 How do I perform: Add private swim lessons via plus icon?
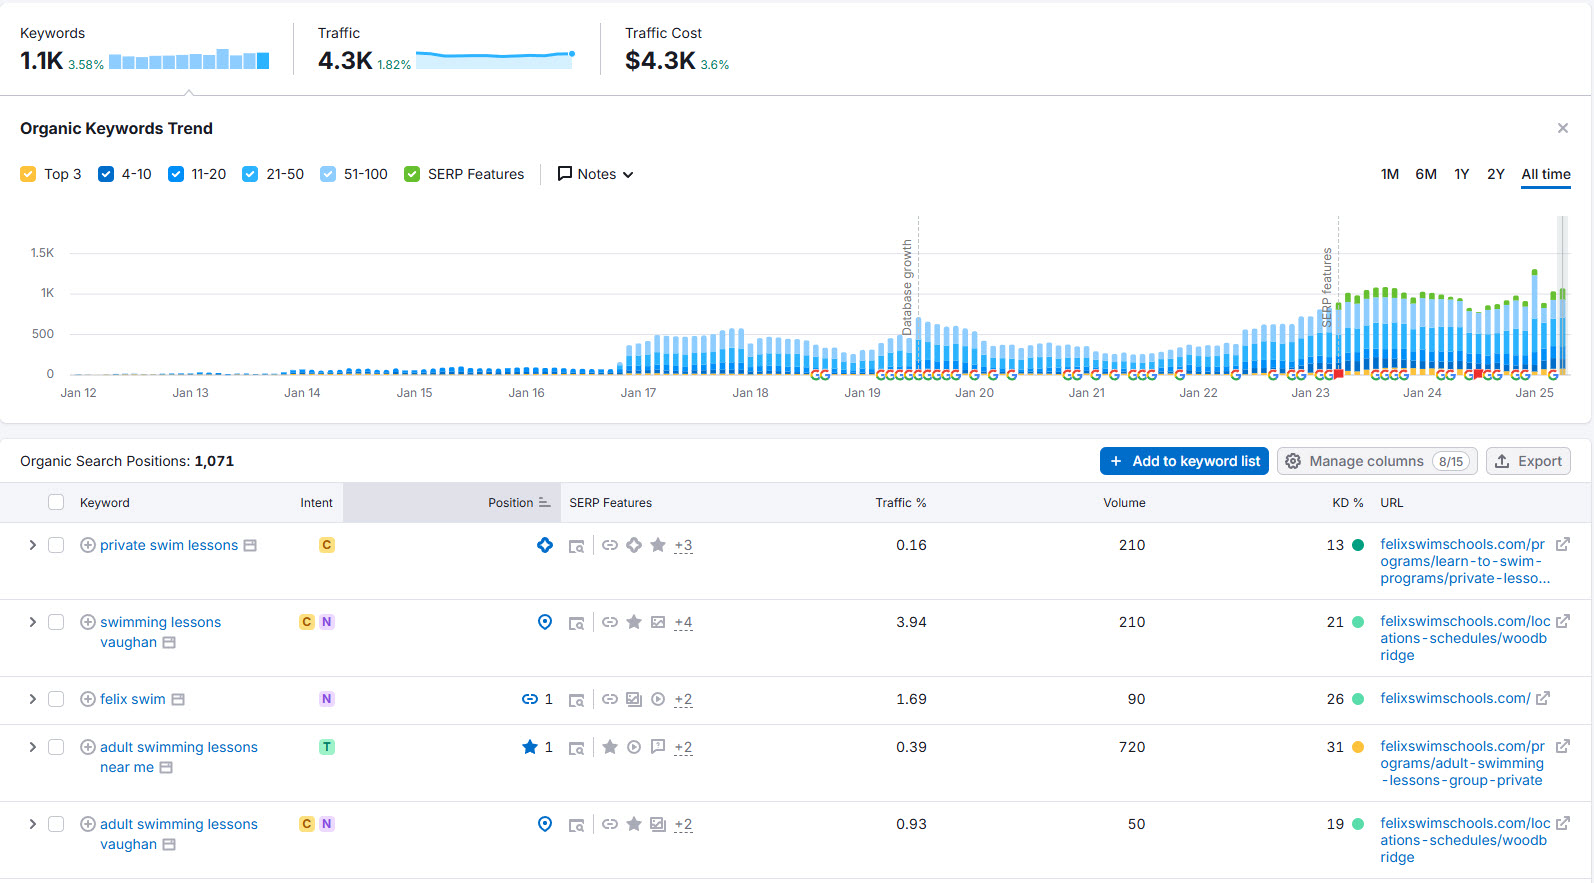[88, 545]
